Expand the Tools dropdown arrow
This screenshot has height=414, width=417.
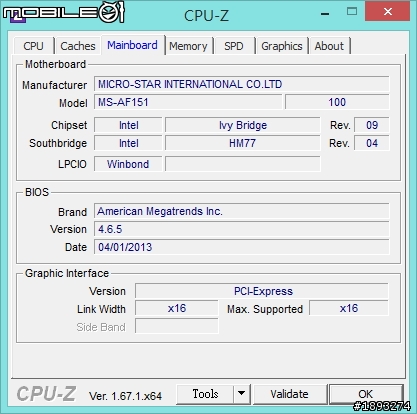point(242,394)
